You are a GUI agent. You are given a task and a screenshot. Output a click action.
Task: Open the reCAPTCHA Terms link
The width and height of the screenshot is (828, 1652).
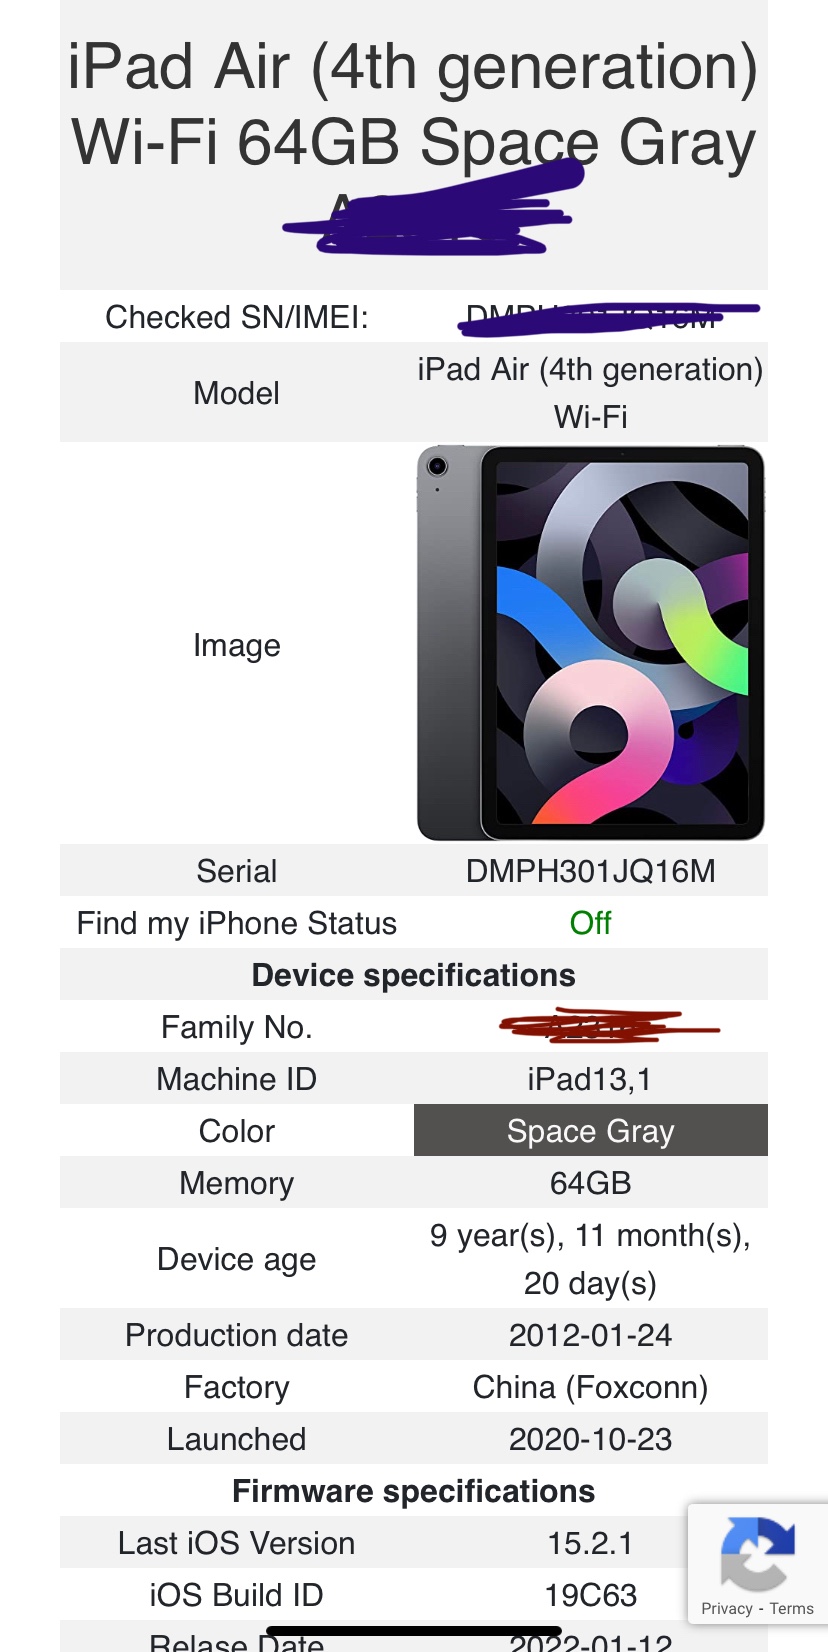(791, 1608)
